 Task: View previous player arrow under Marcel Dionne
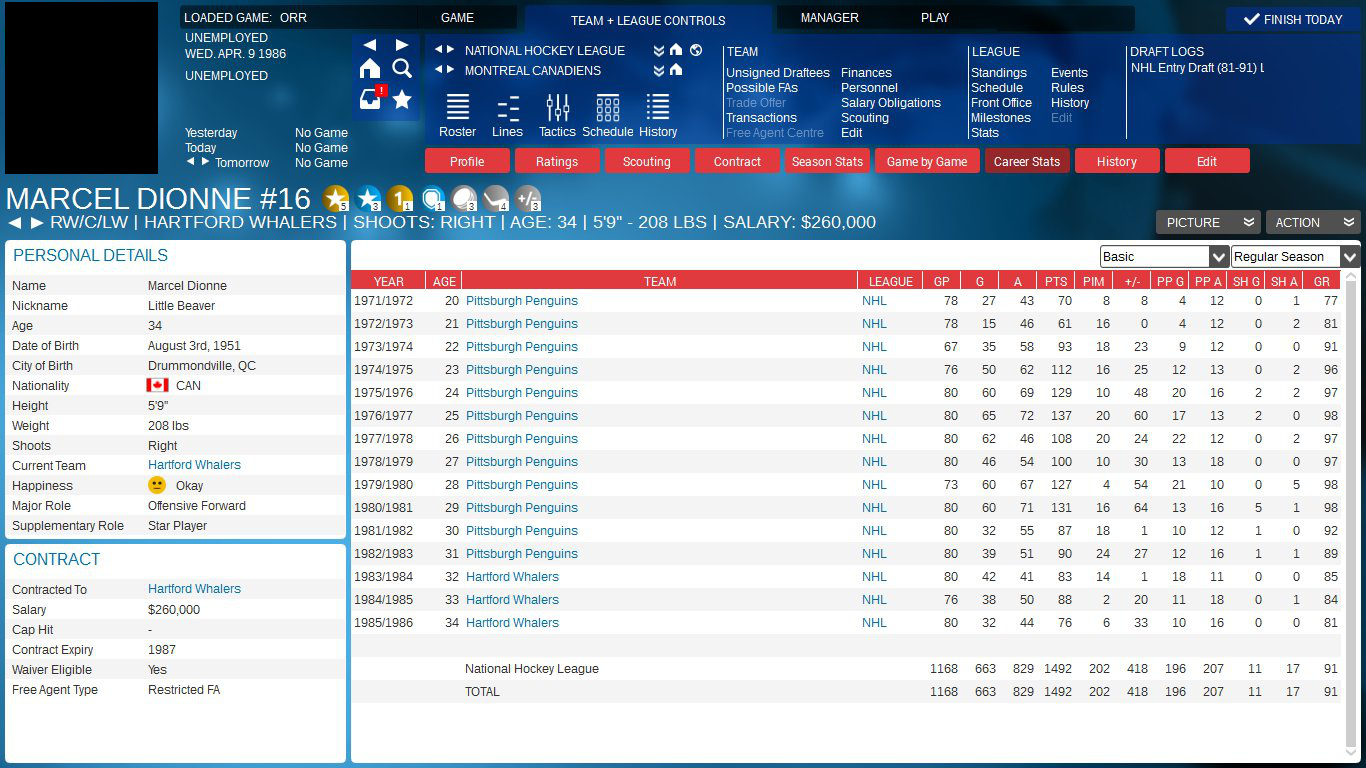(15, 222)
